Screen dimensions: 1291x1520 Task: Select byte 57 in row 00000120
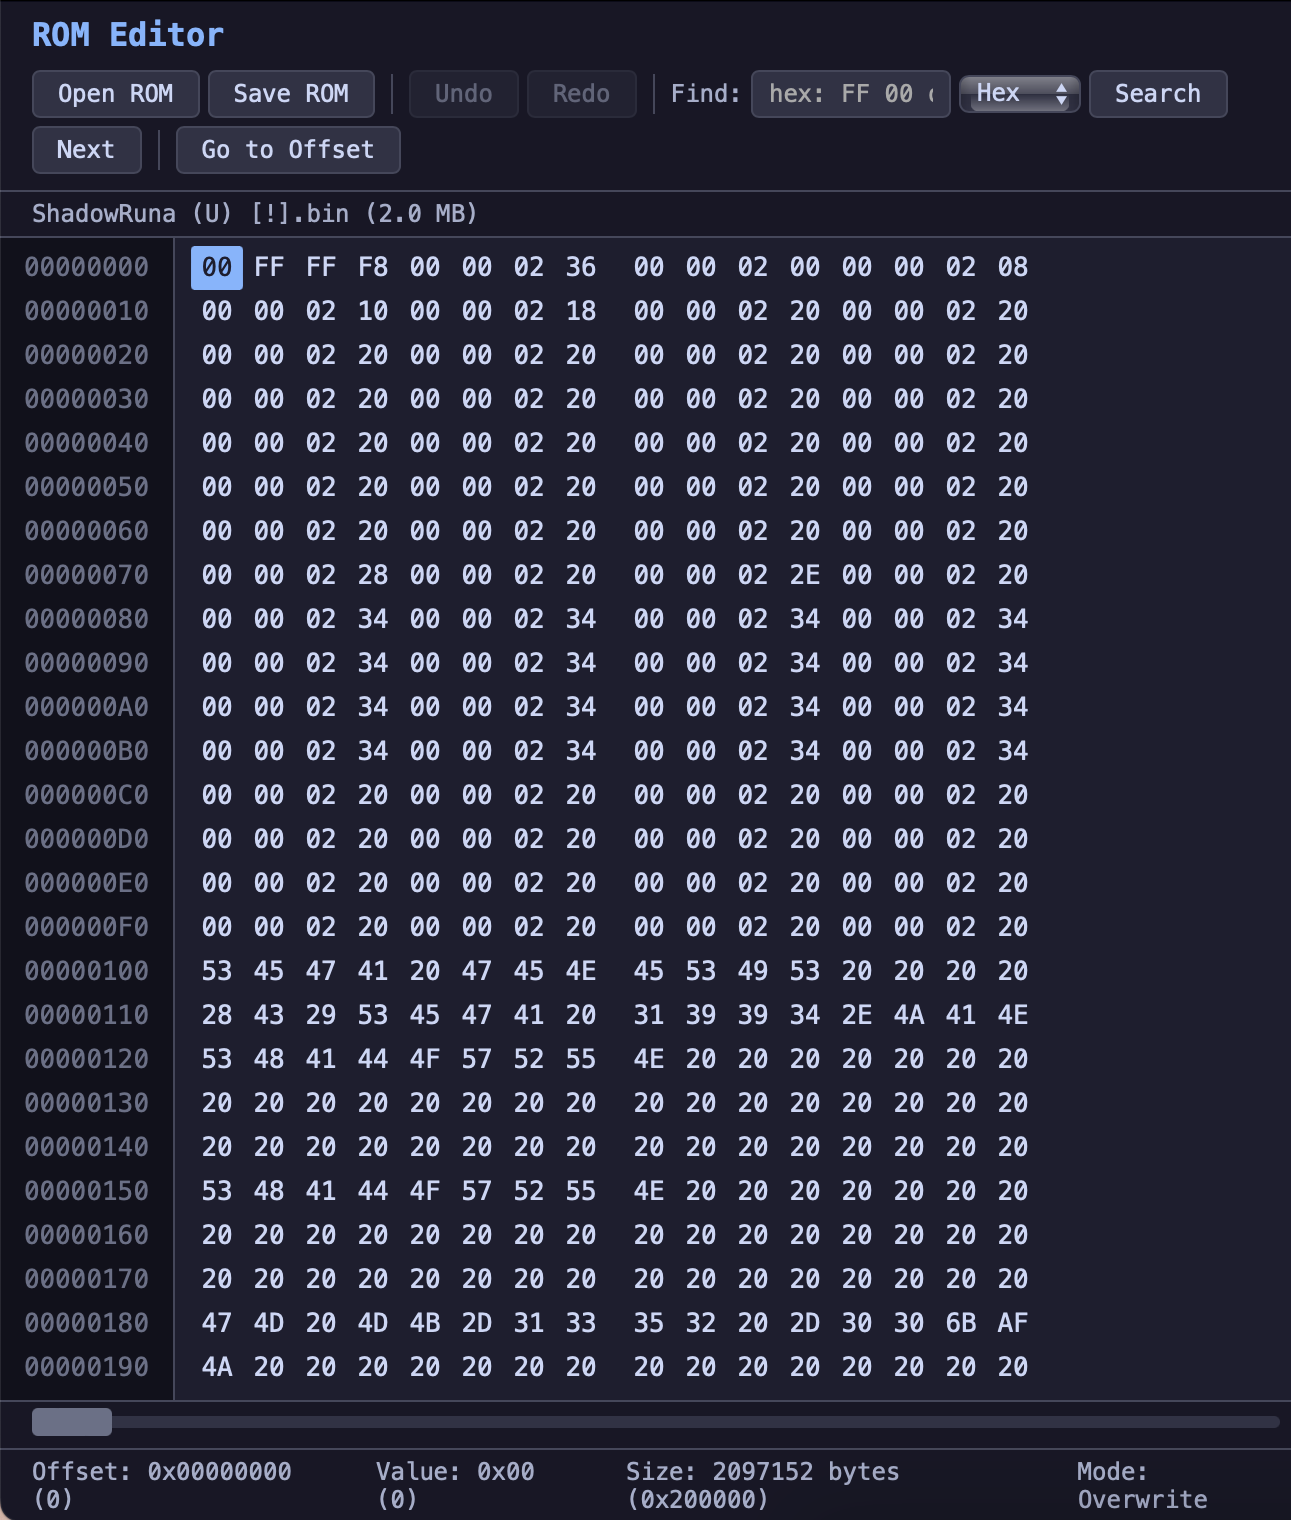(477, 1059)
